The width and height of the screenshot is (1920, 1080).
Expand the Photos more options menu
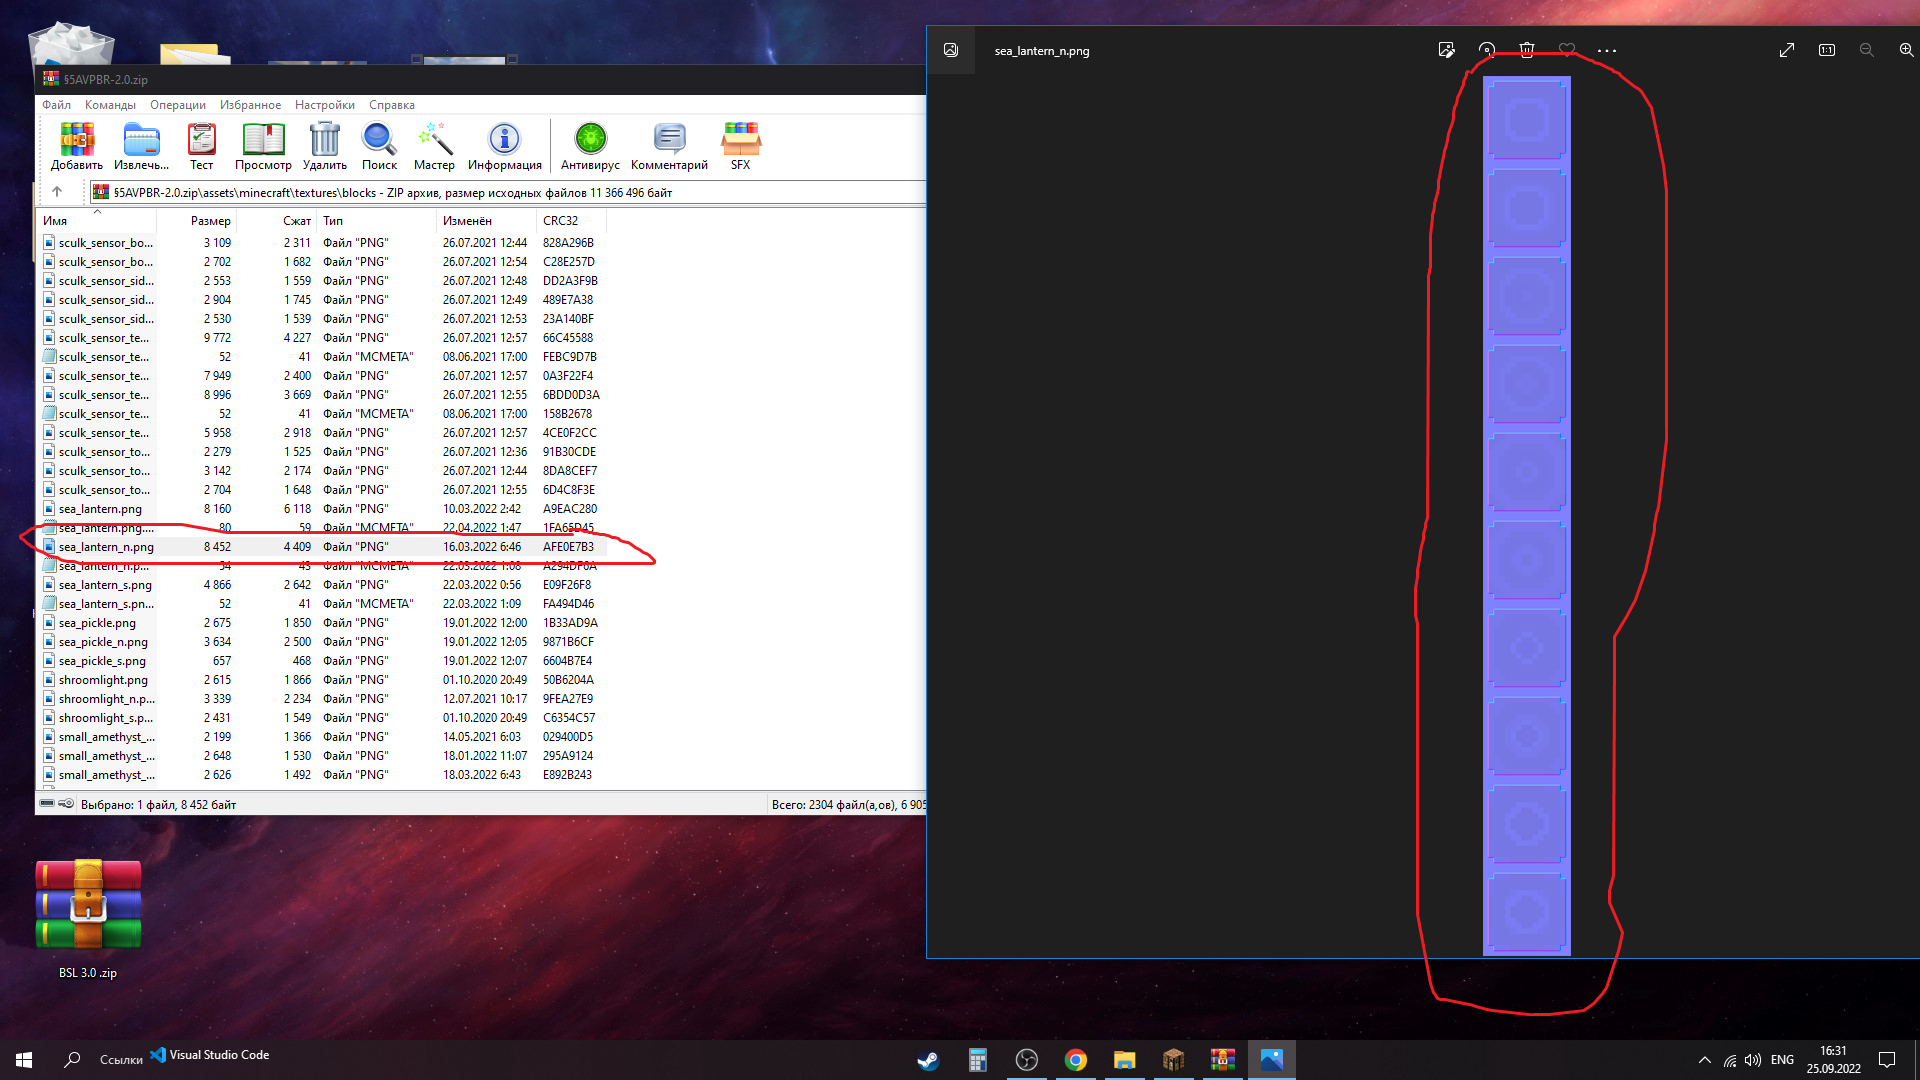coord(1607,50)
